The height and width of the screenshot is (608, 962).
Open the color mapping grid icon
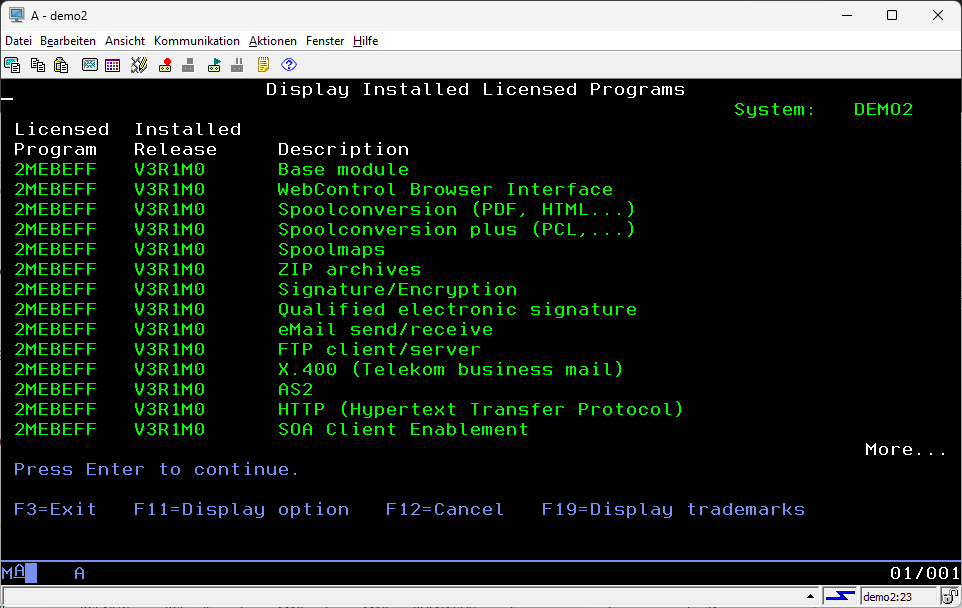[112, 65]
